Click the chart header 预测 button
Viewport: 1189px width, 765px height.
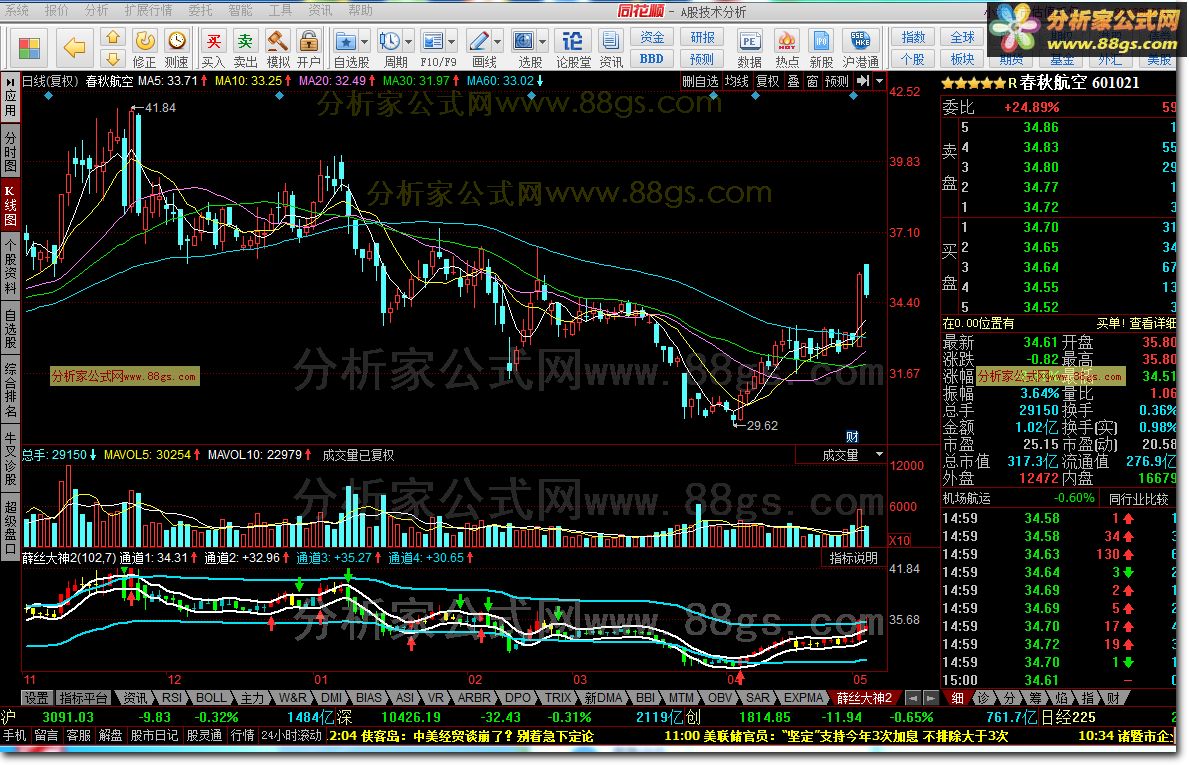836,81
